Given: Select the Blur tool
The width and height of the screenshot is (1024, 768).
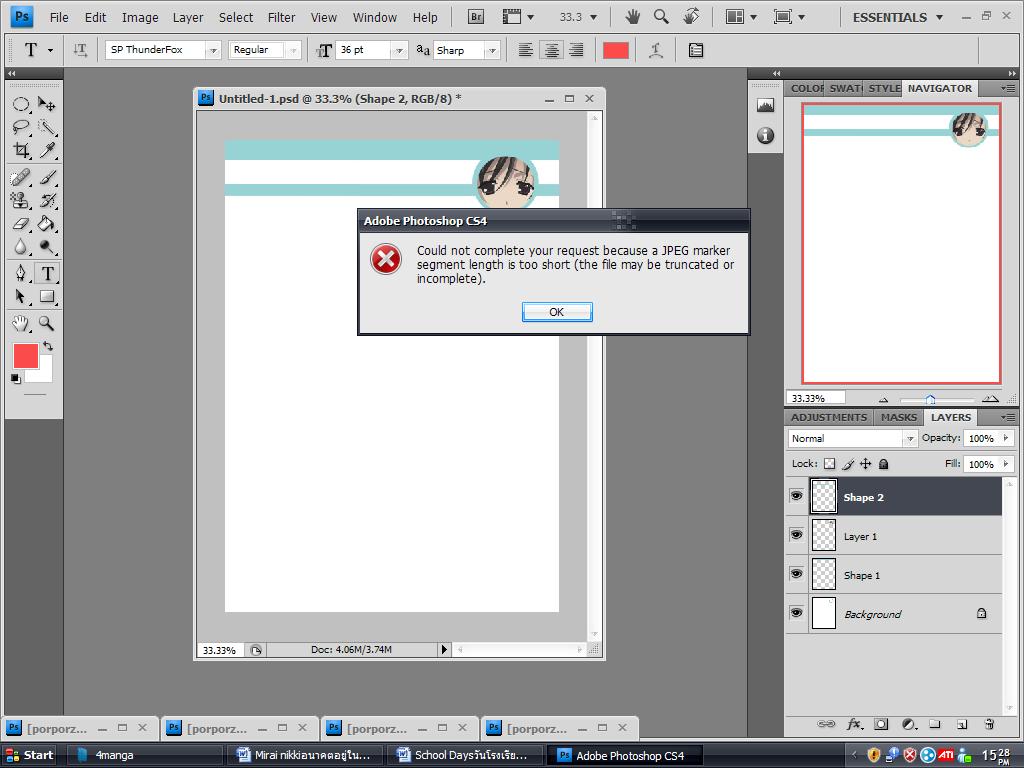Looking at the screenshot, I should coord(21,246).
